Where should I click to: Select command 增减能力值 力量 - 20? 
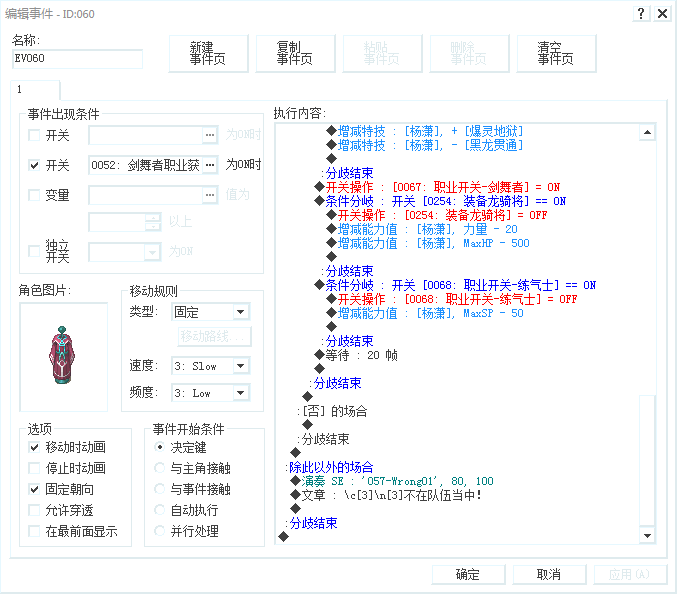pyautogui.click(x=422, y=229)
